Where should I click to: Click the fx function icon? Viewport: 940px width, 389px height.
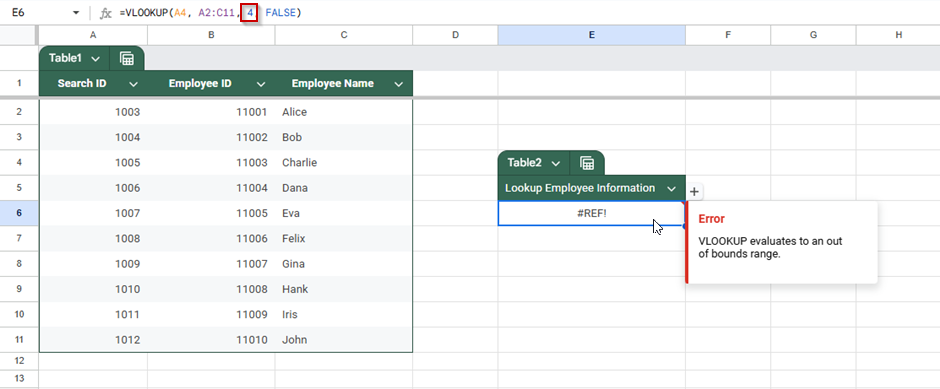(x=106, y=13)
